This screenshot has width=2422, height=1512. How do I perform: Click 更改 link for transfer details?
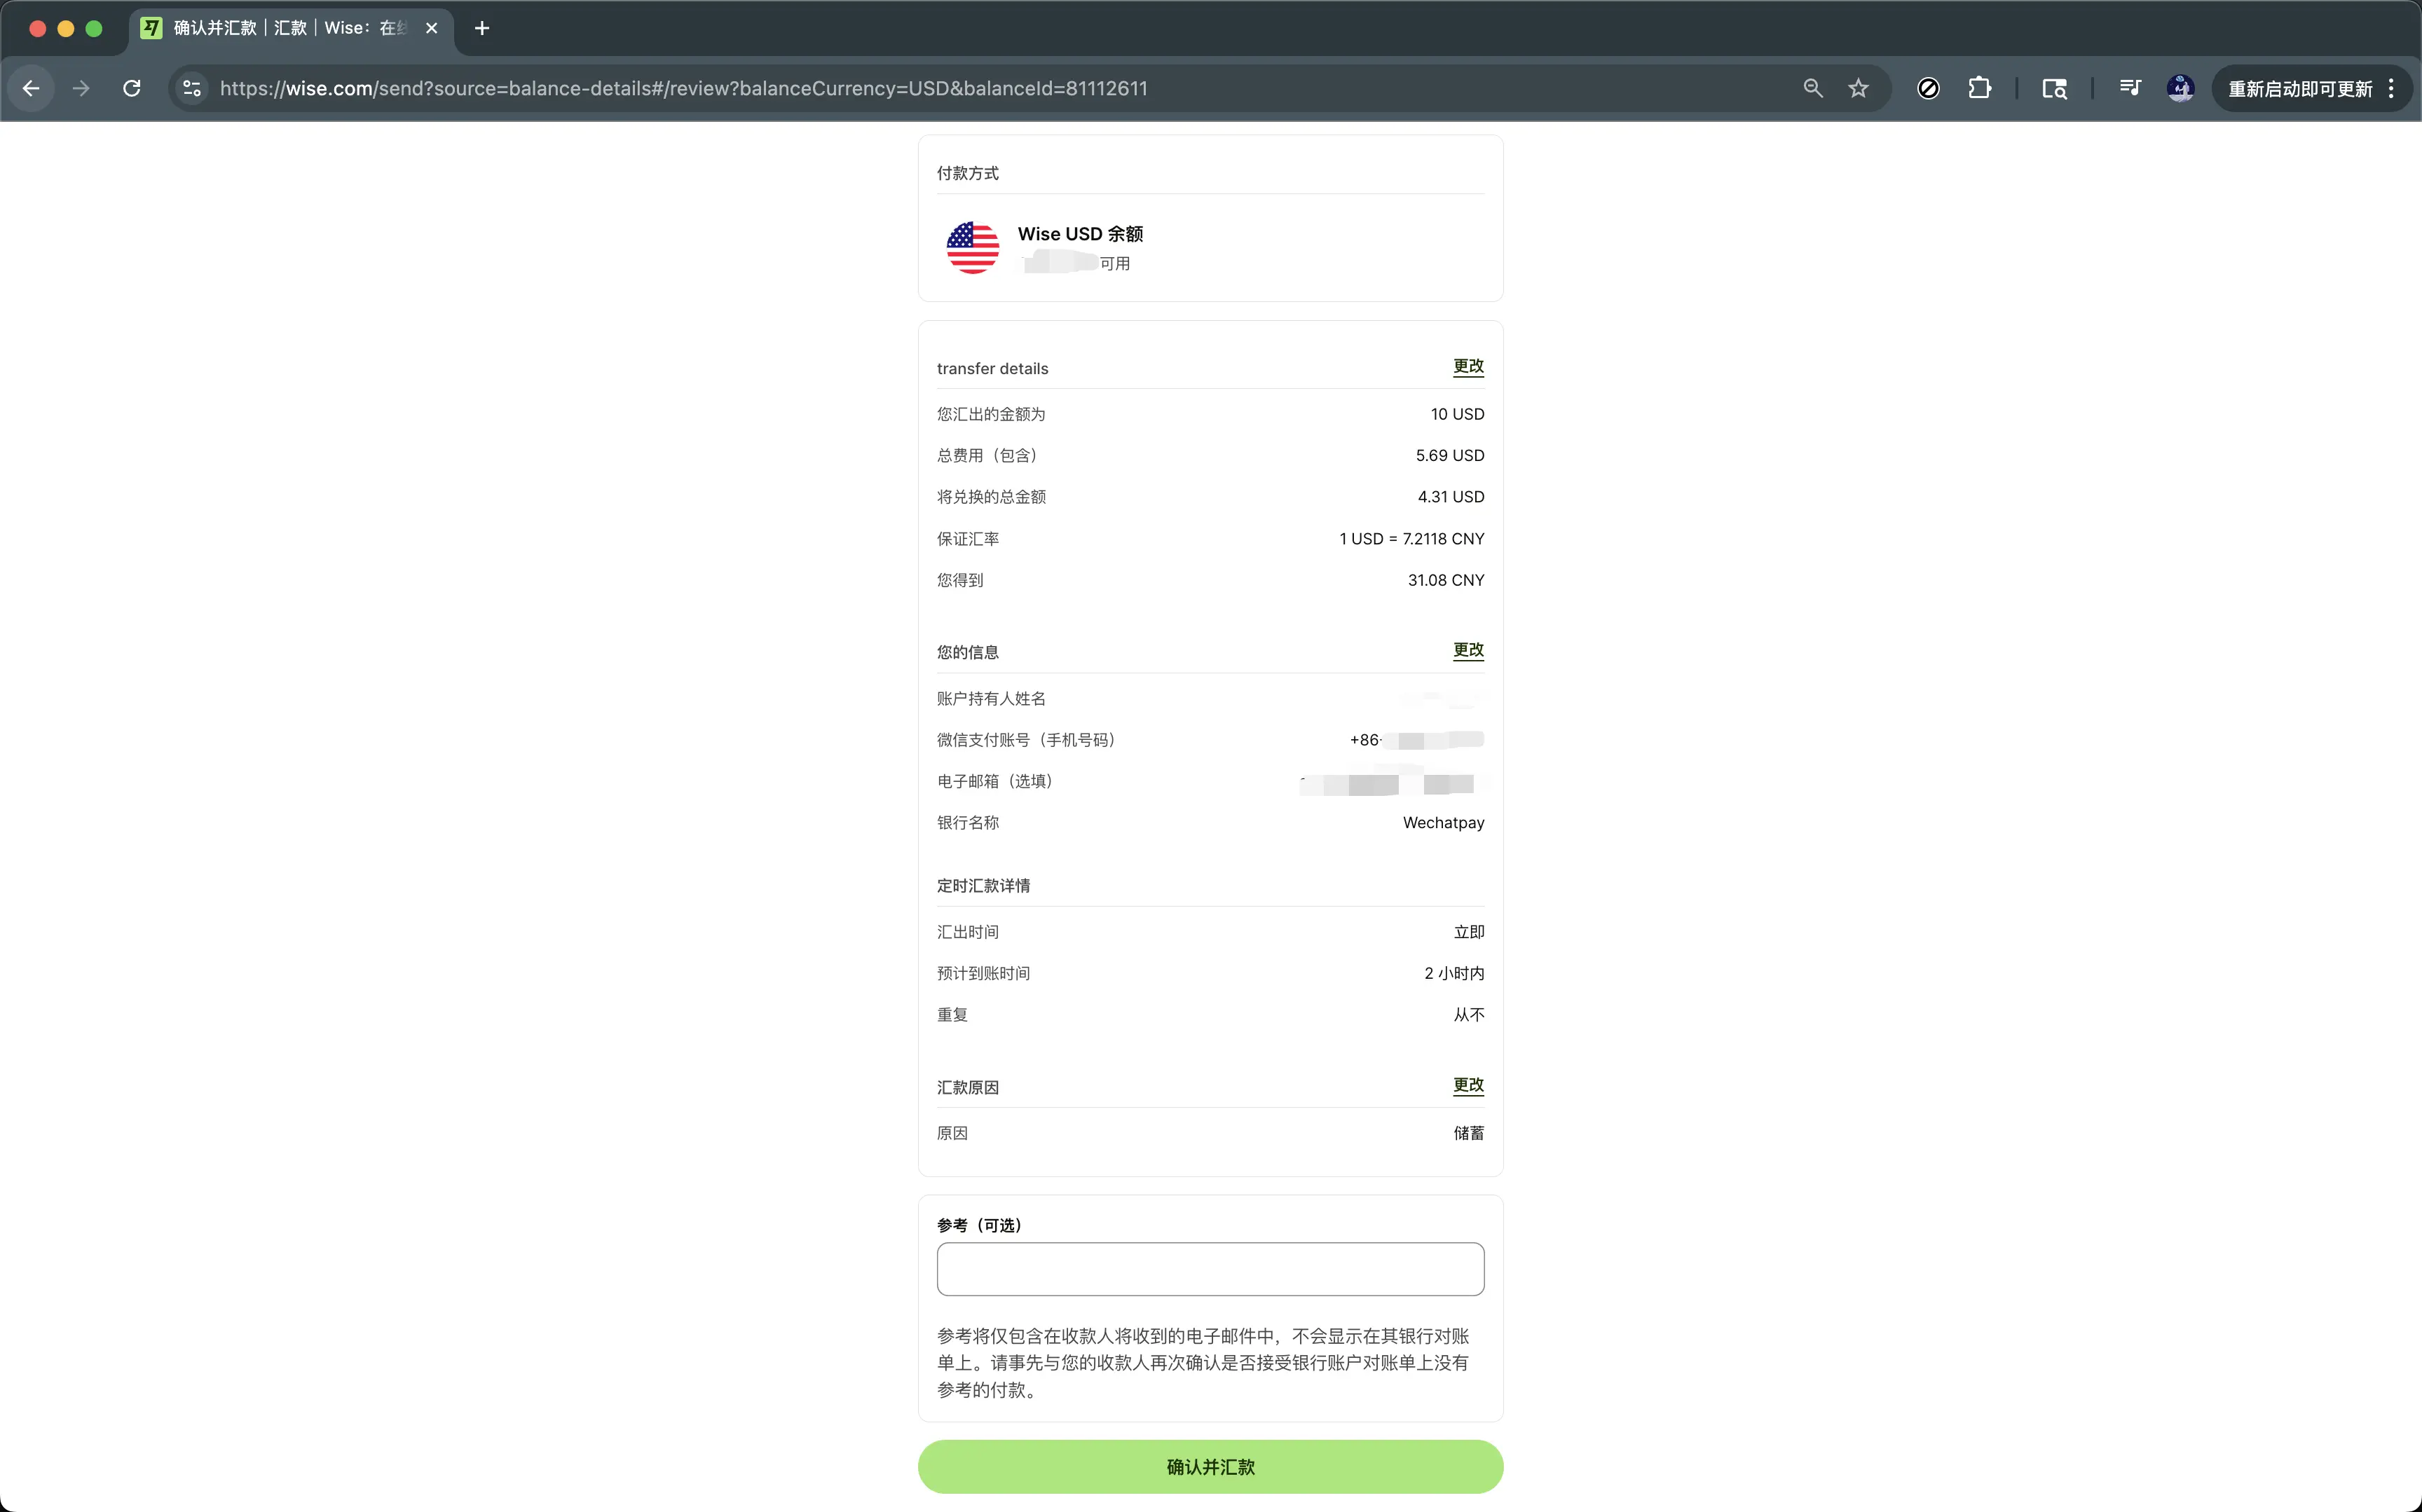pos(1467,366)
